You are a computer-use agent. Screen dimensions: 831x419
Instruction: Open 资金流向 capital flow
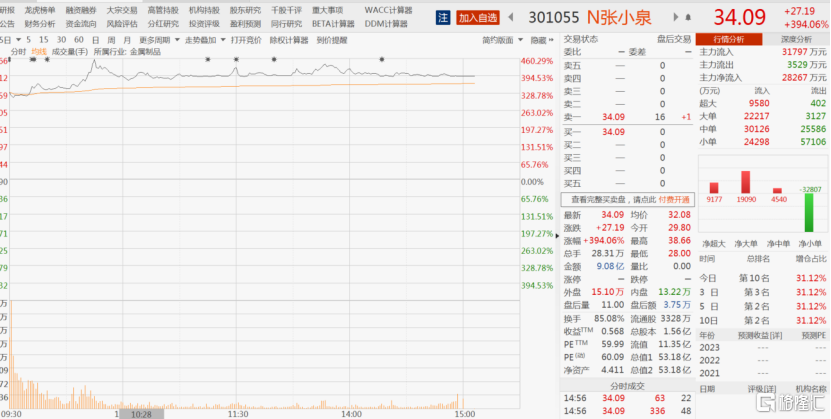(81, 24)
